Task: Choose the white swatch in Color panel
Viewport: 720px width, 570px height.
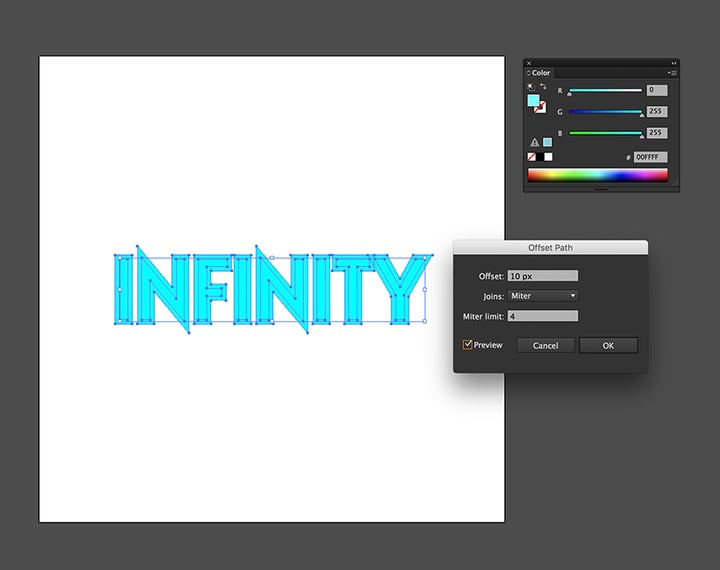Action: (x=548, y=157)
